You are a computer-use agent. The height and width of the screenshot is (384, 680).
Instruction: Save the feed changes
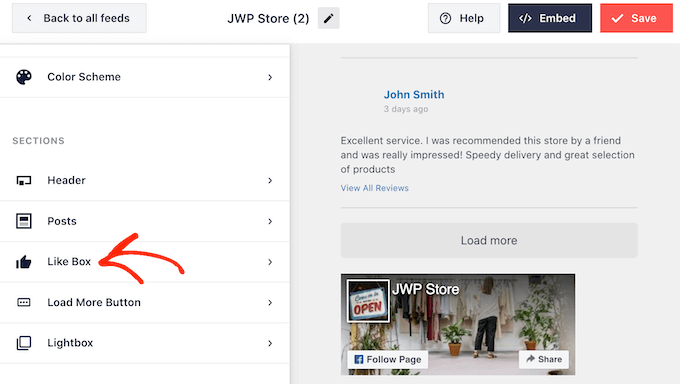(x=636, y=18)
